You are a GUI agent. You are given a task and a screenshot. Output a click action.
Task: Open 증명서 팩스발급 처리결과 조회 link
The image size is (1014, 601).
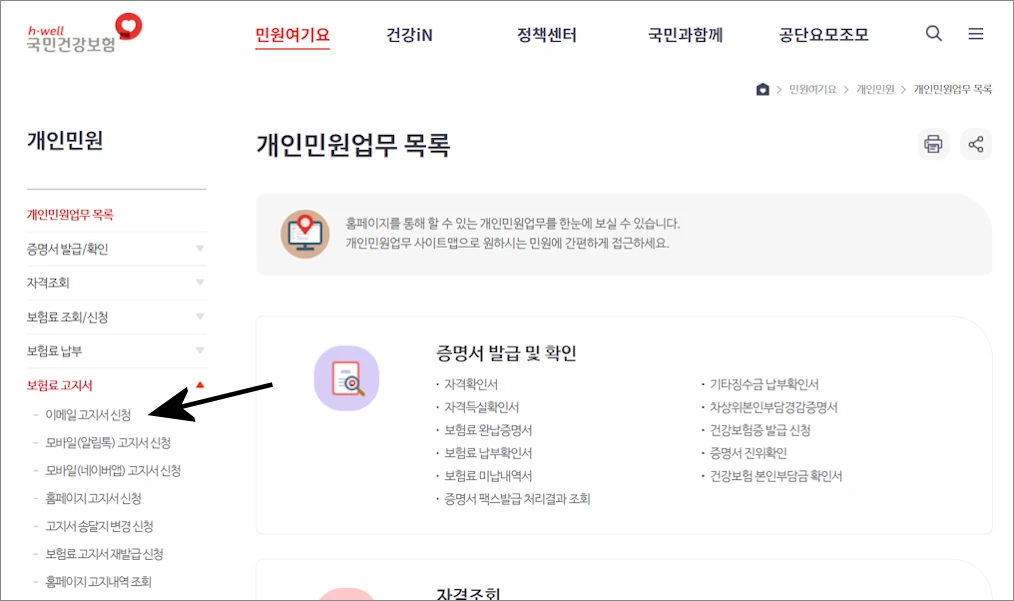[x=517, y=499]
